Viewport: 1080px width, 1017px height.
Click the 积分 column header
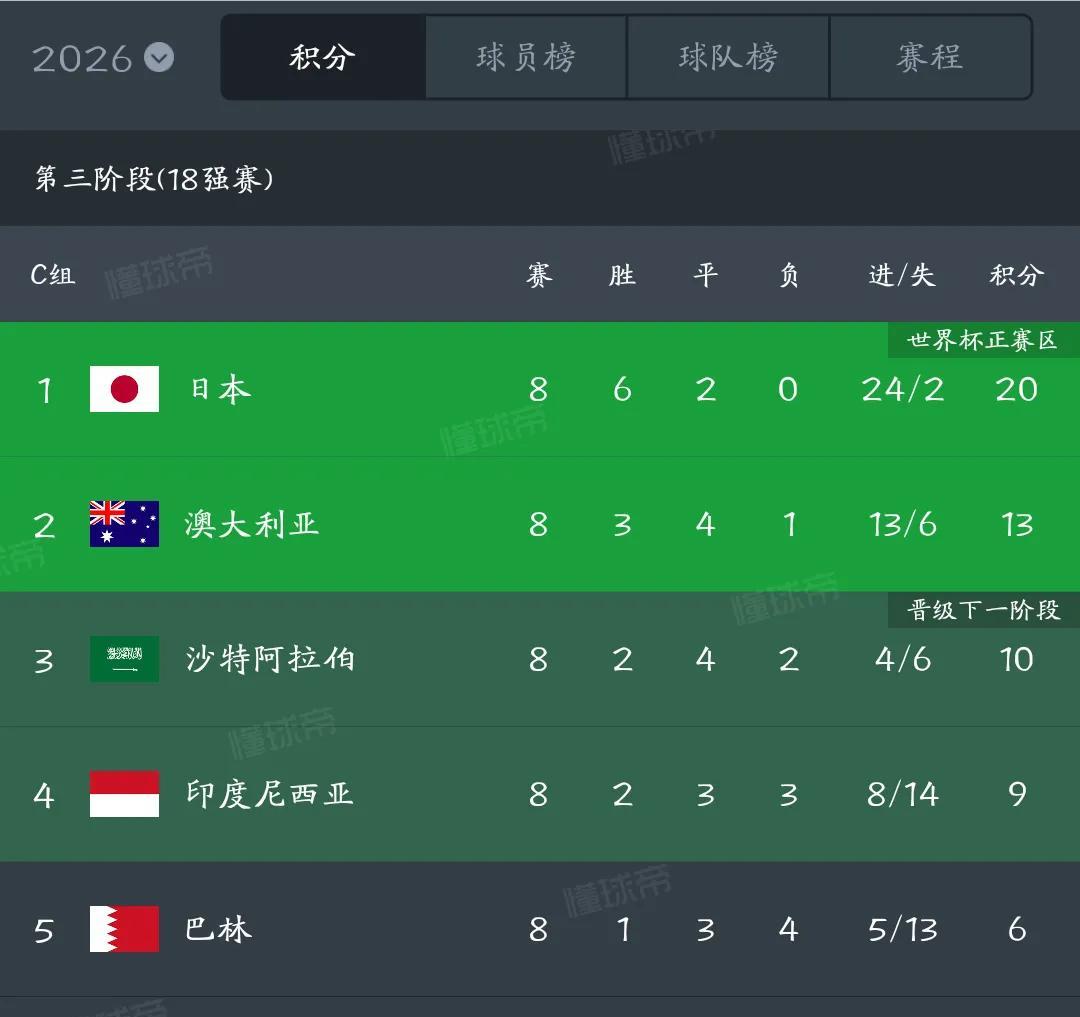pyautogui.click(x=1017, y=275)
